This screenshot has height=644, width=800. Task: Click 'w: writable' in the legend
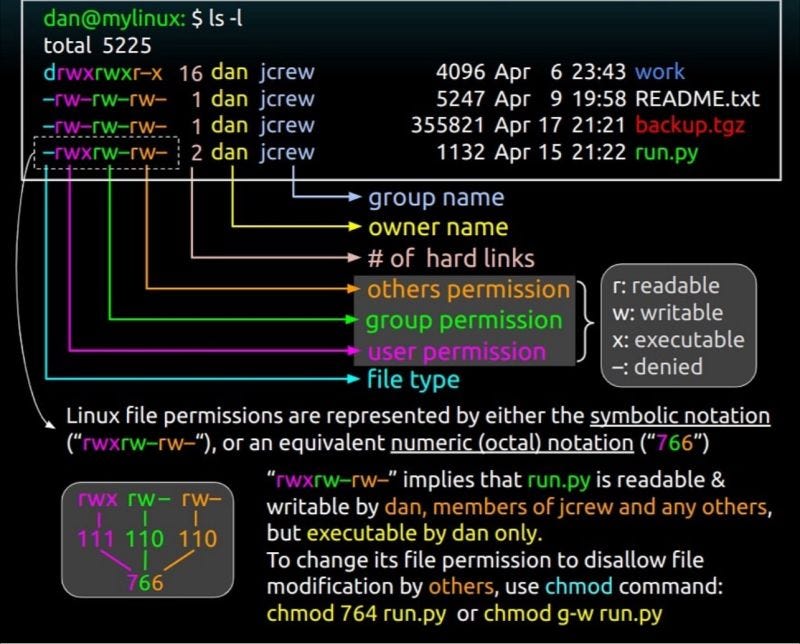[667, 313]
